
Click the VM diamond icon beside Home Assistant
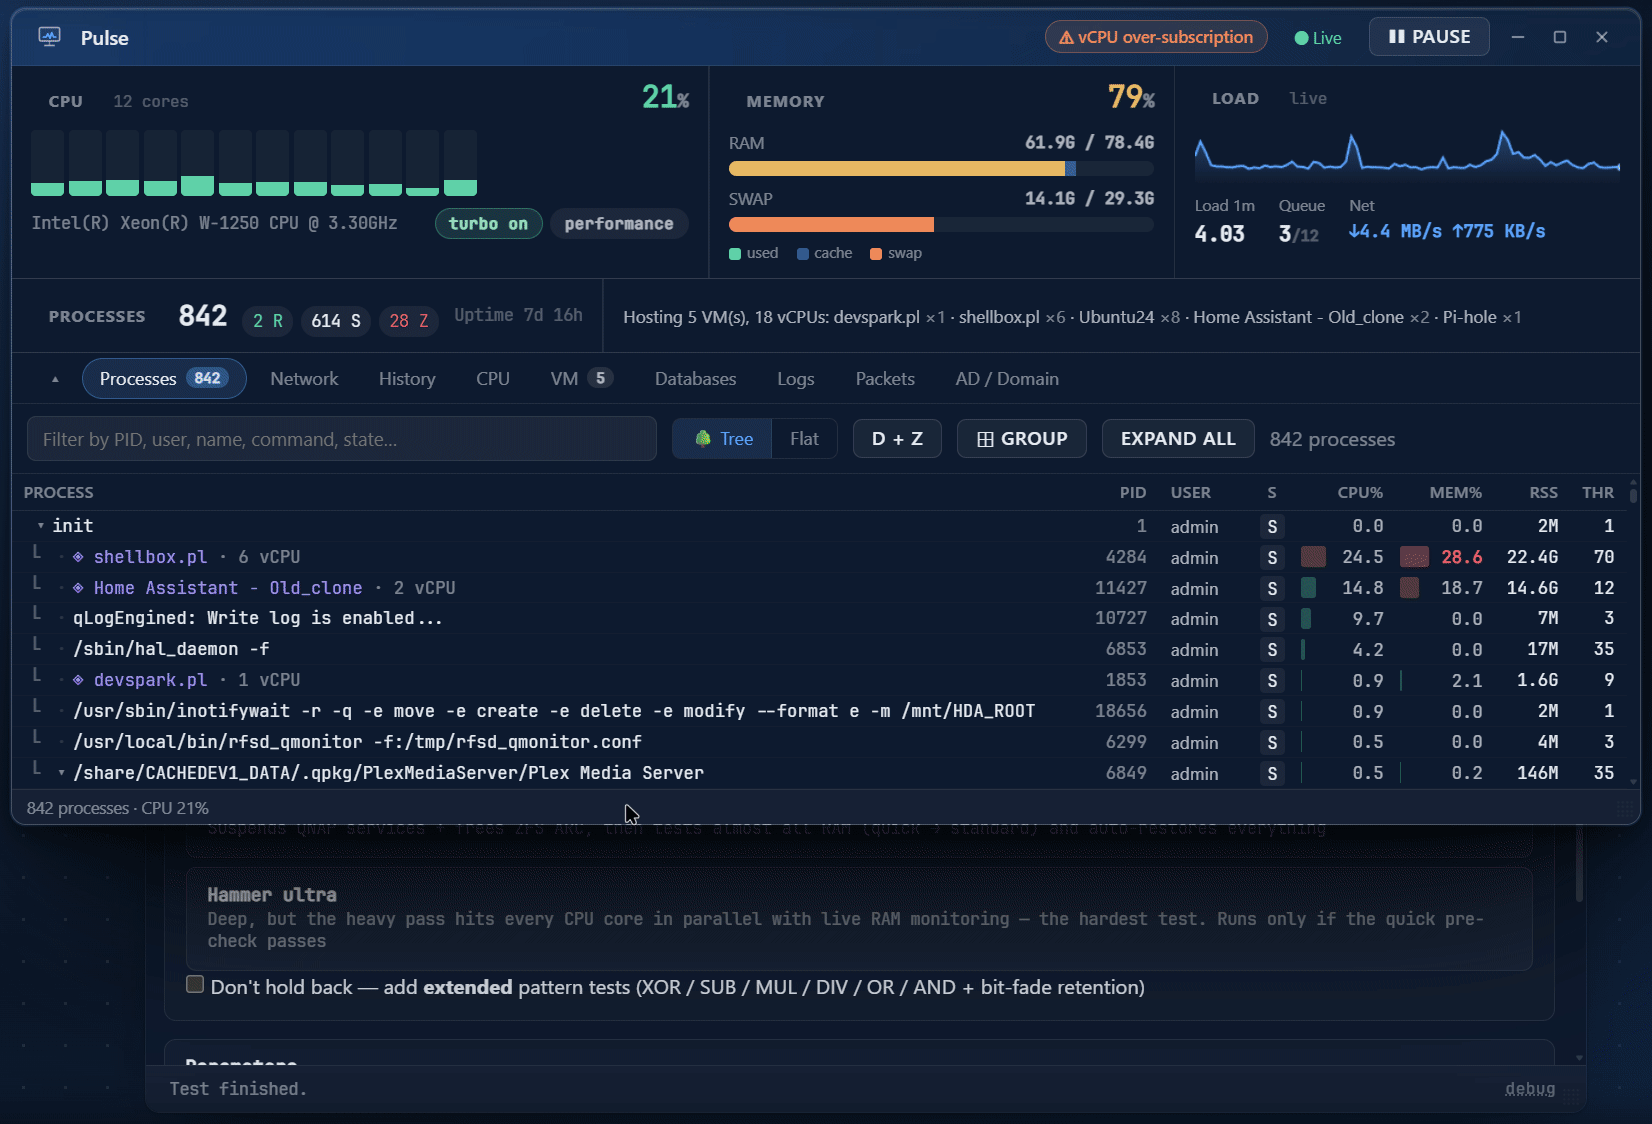pos(78,588)
